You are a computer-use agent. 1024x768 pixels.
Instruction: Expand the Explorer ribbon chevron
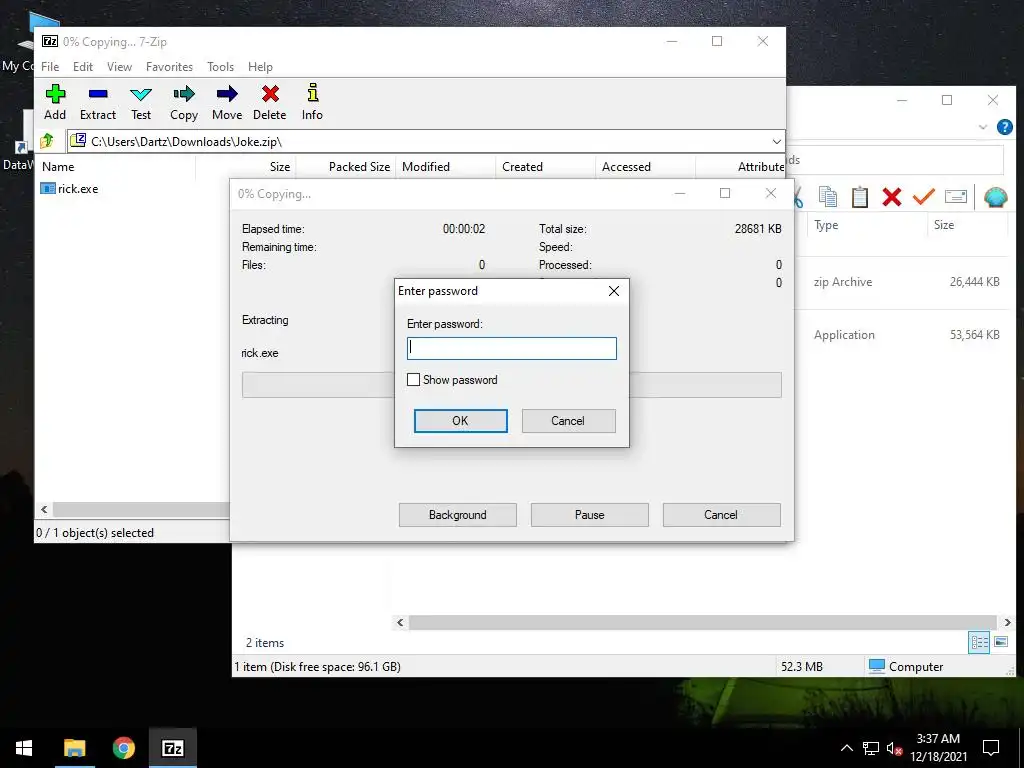tap(982, 127)
